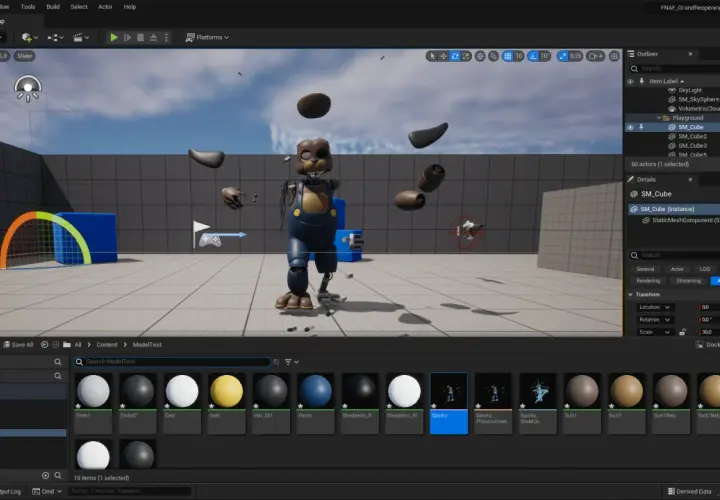Open the Rotation type dropdown

[655, 320]
